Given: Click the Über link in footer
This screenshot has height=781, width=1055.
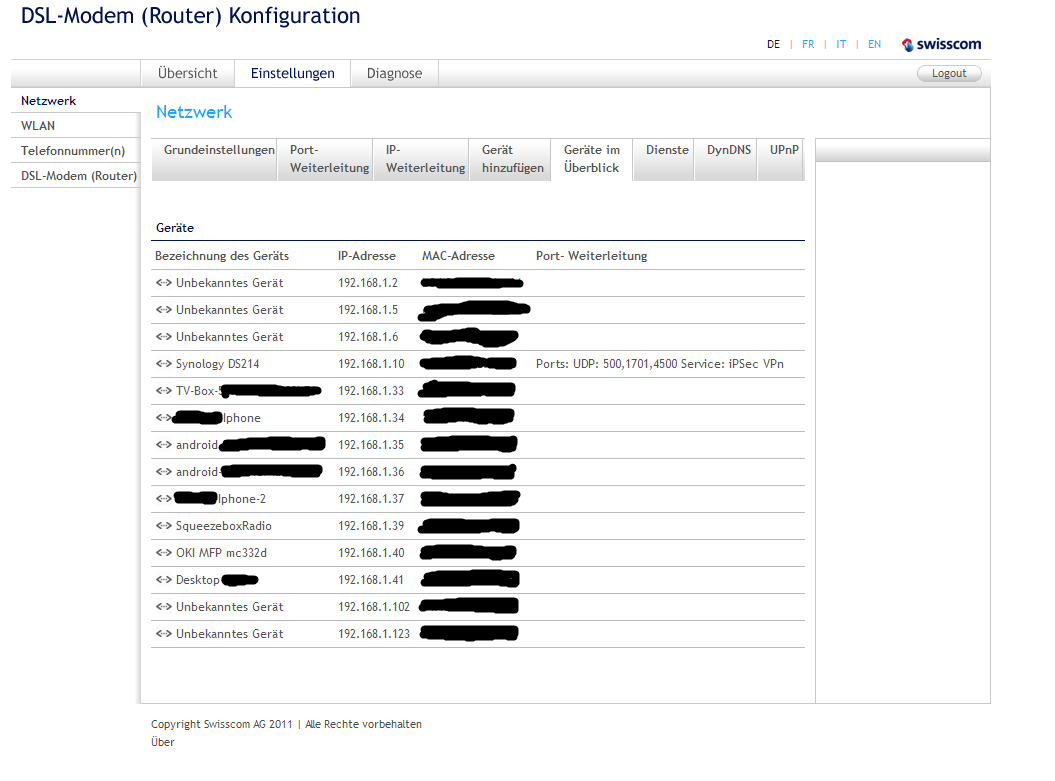Looking at the screenshot, I should (x=162, y=742).
